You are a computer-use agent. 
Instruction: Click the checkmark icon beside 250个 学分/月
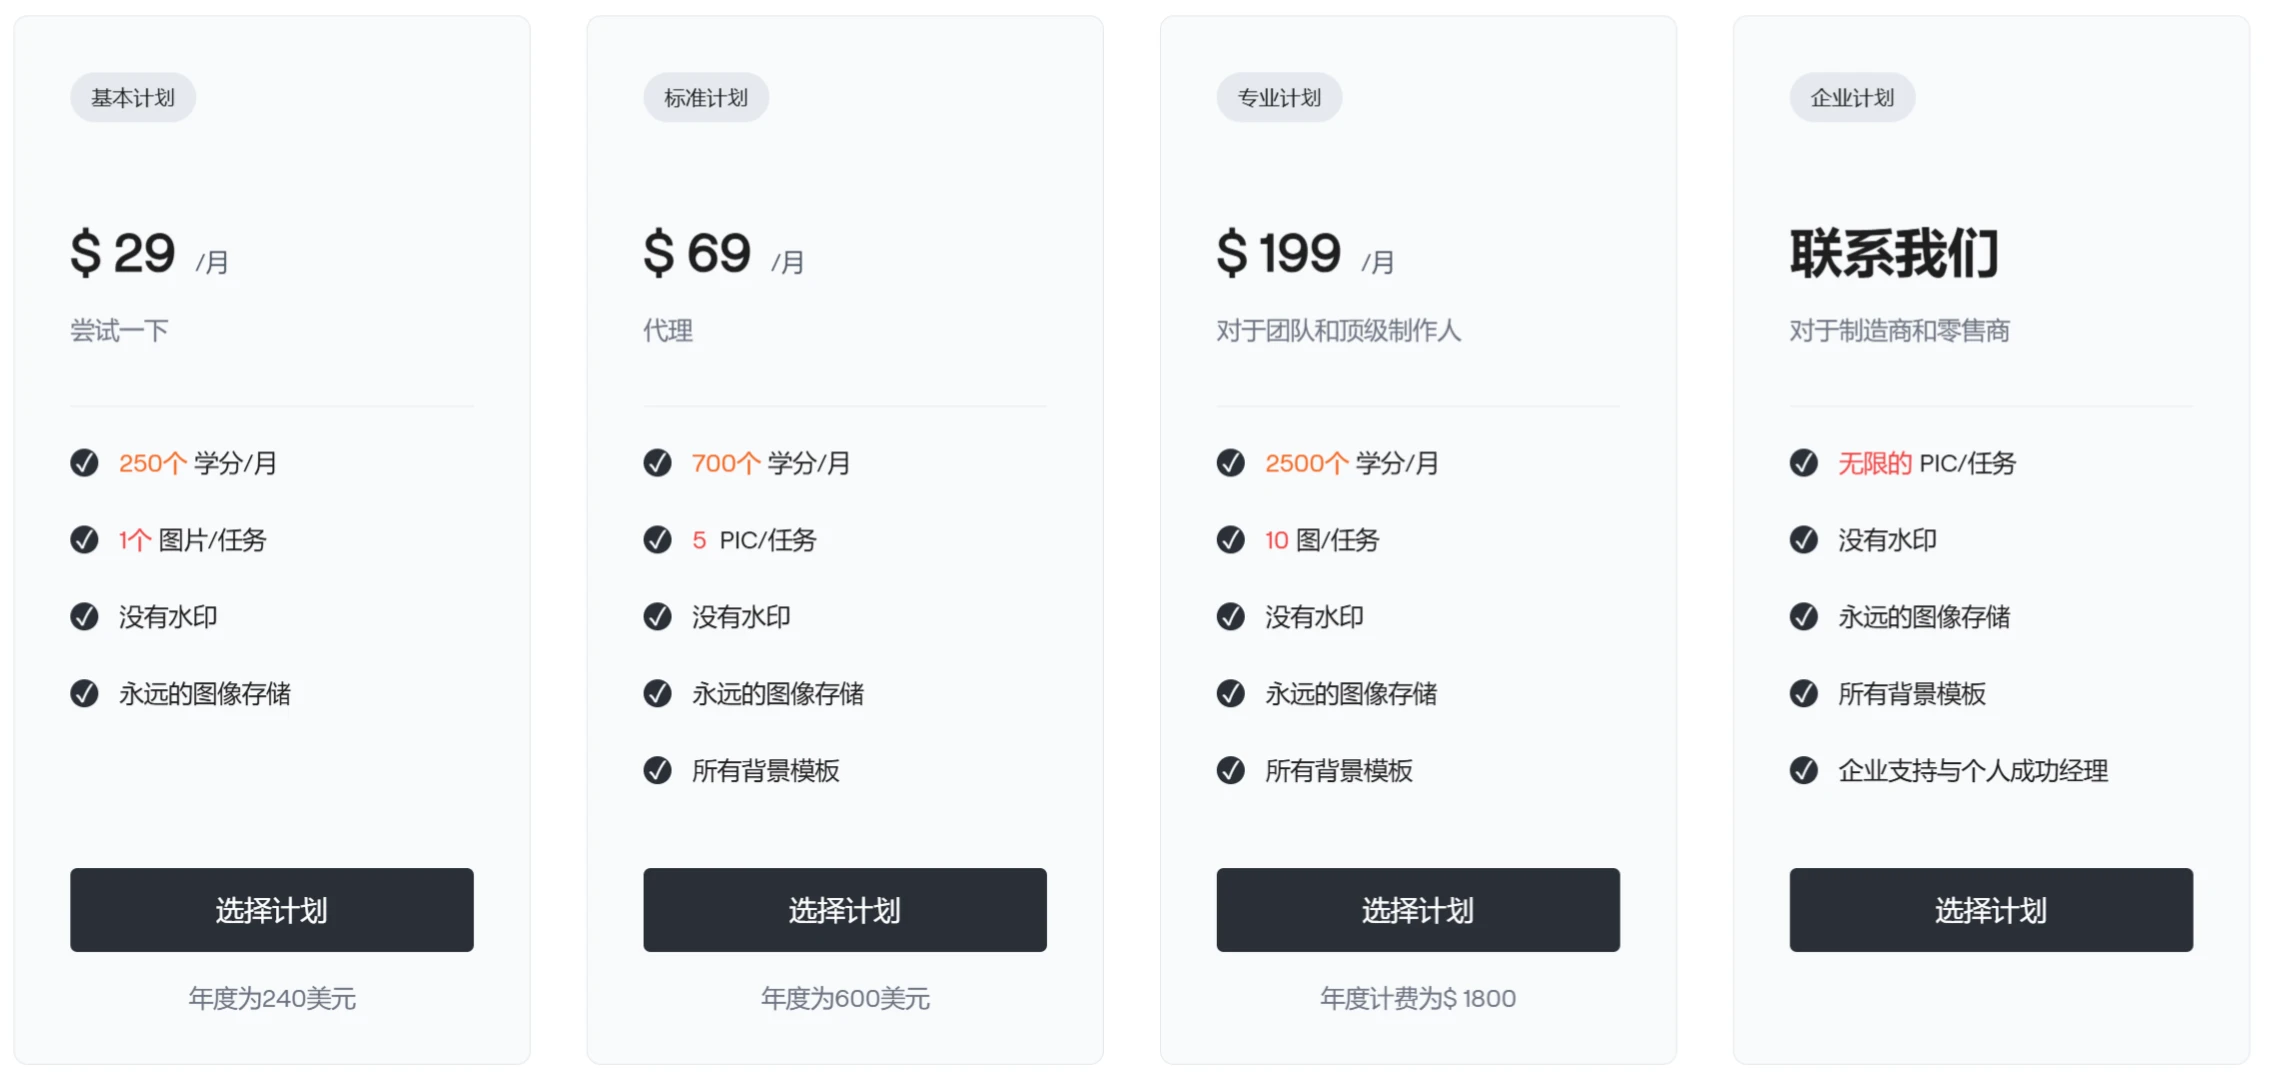pyautogui.click(x=84, y=463)
